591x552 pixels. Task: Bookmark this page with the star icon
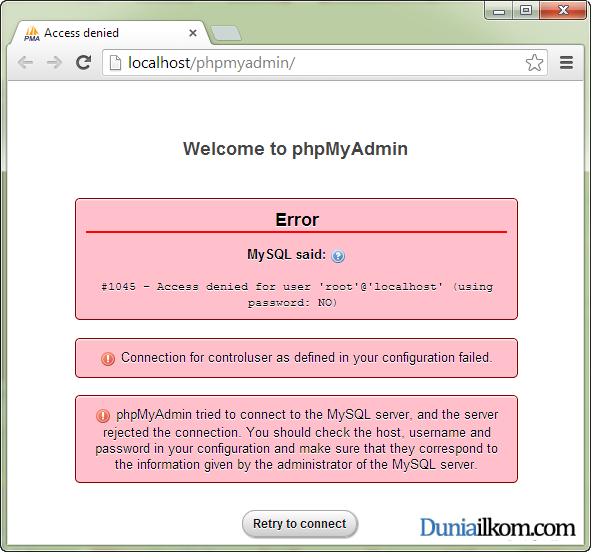pyautogui.click(x=534, y=63)
